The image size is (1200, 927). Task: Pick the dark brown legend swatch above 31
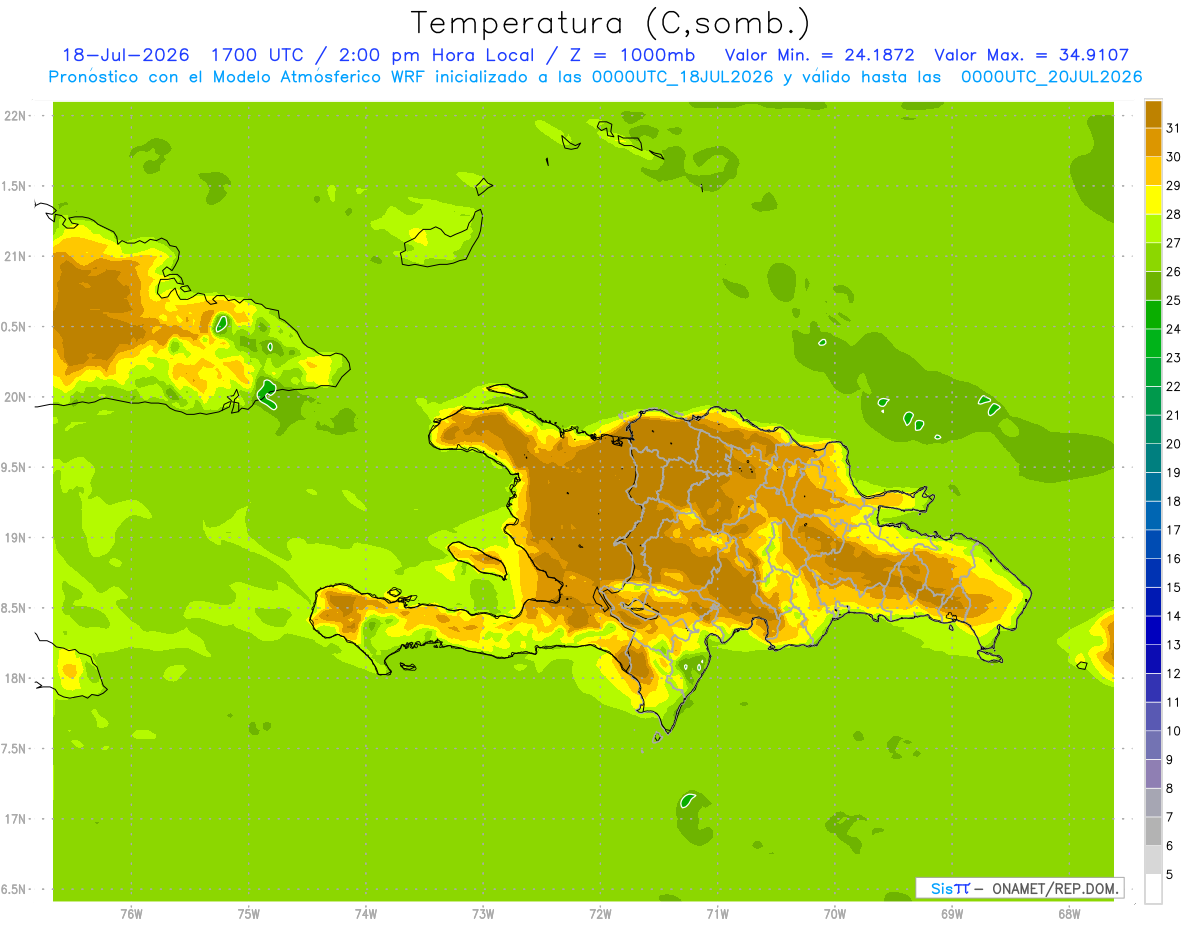(1153, 114)
